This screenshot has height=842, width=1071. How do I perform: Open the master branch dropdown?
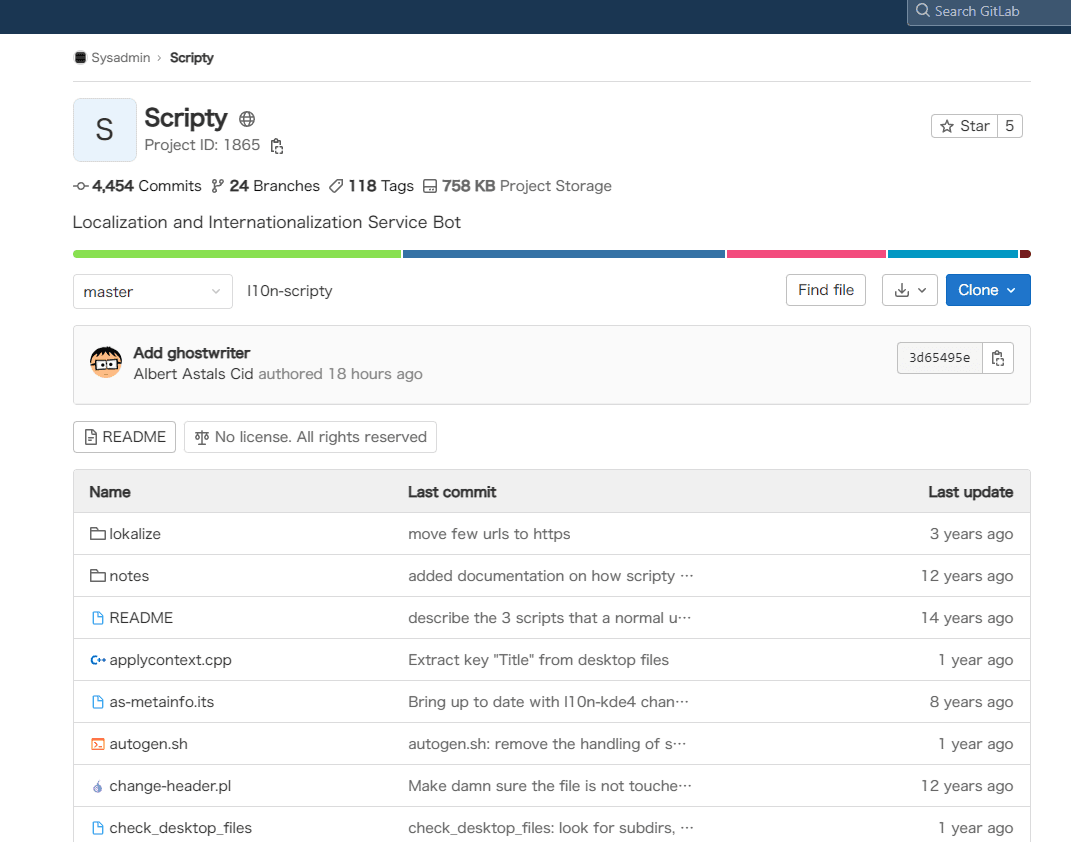tap(152, 291)
